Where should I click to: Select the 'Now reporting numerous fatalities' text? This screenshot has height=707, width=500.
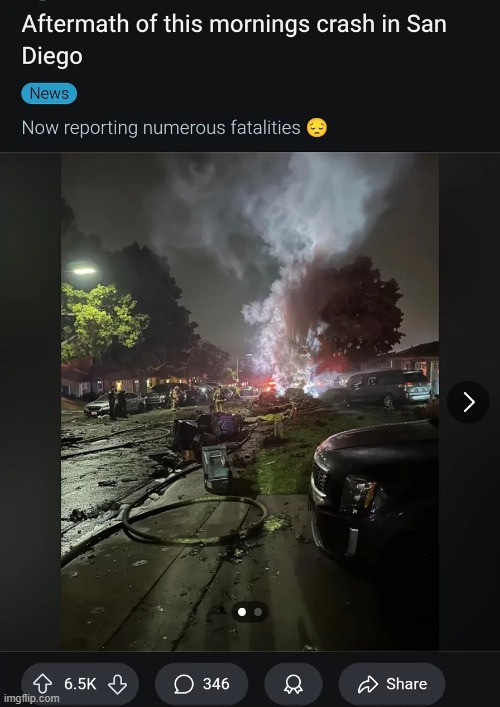(x=161, y=128)
